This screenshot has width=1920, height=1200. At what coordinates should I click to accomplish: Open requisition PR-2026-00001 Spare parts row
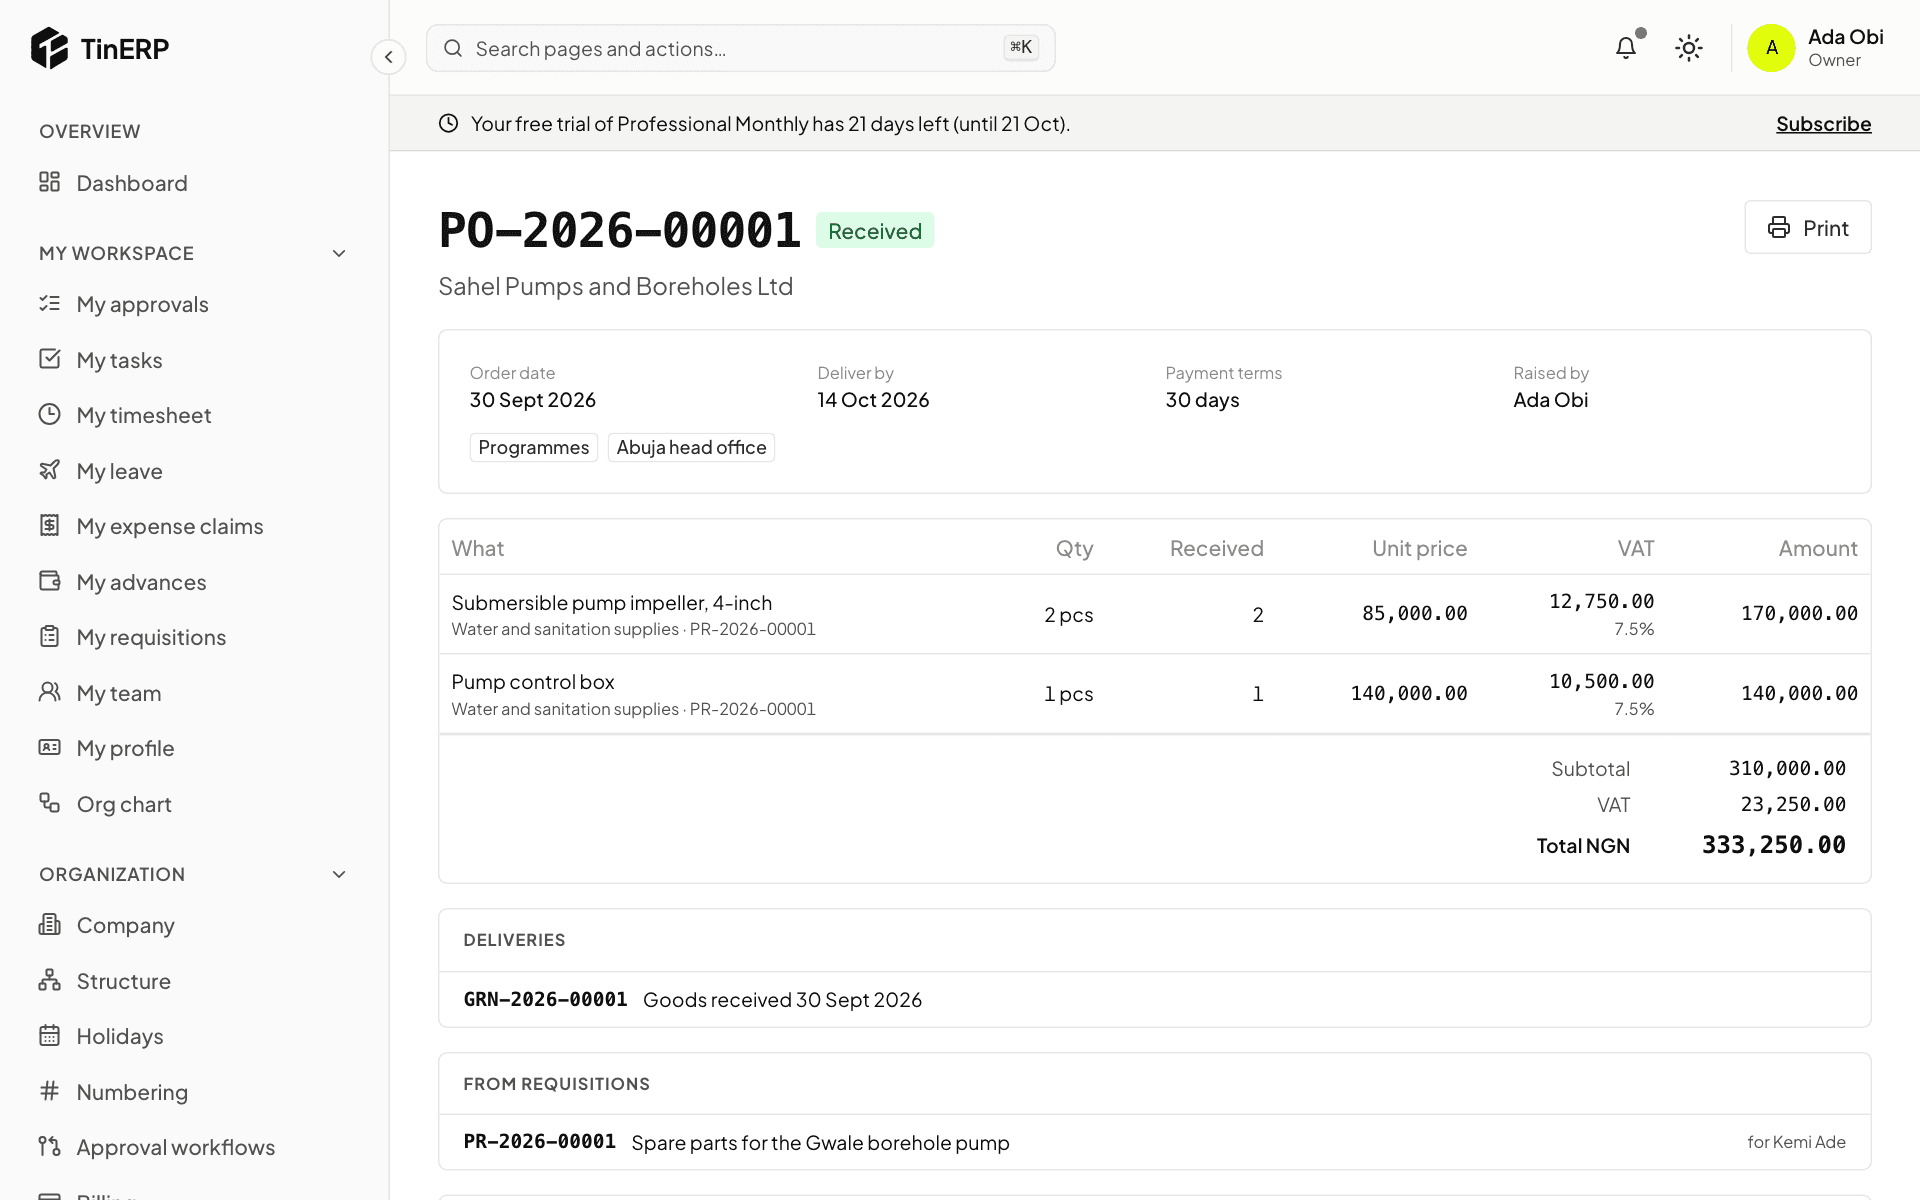(x=1154, y=1142)
